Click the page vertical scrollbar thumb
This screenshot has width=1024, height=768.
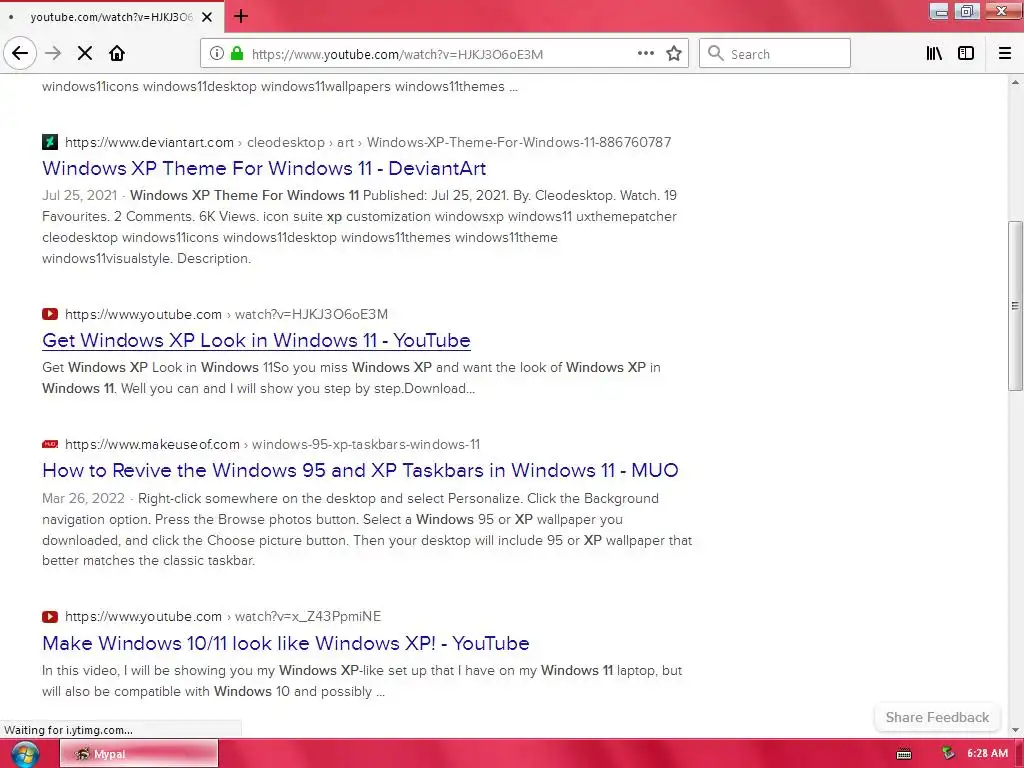tap(1015, 306)
